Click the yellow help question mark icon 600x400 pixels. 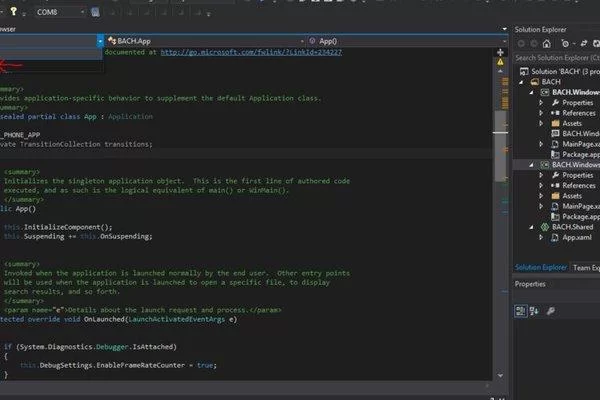tap(13, 11)
